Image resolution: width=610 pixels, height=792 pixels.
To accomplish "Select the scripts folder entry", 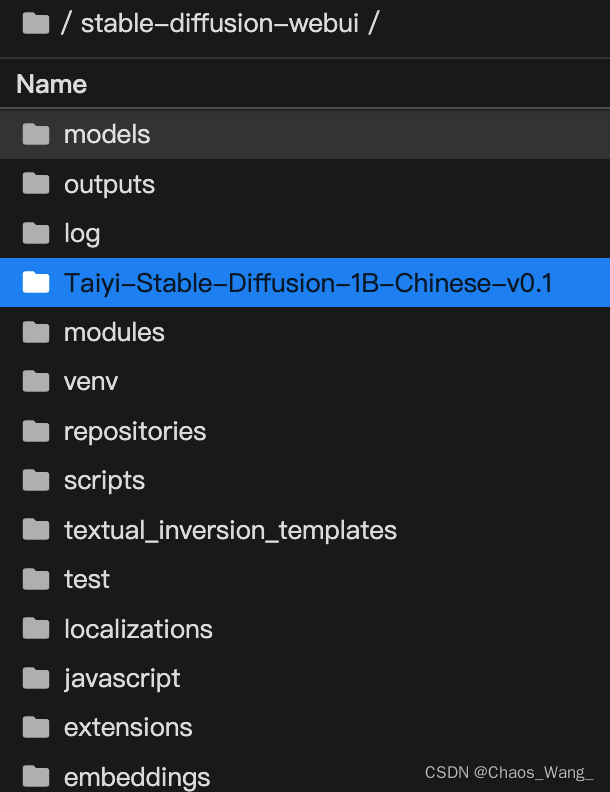I will pyautogui.click(x=305, y=481).
